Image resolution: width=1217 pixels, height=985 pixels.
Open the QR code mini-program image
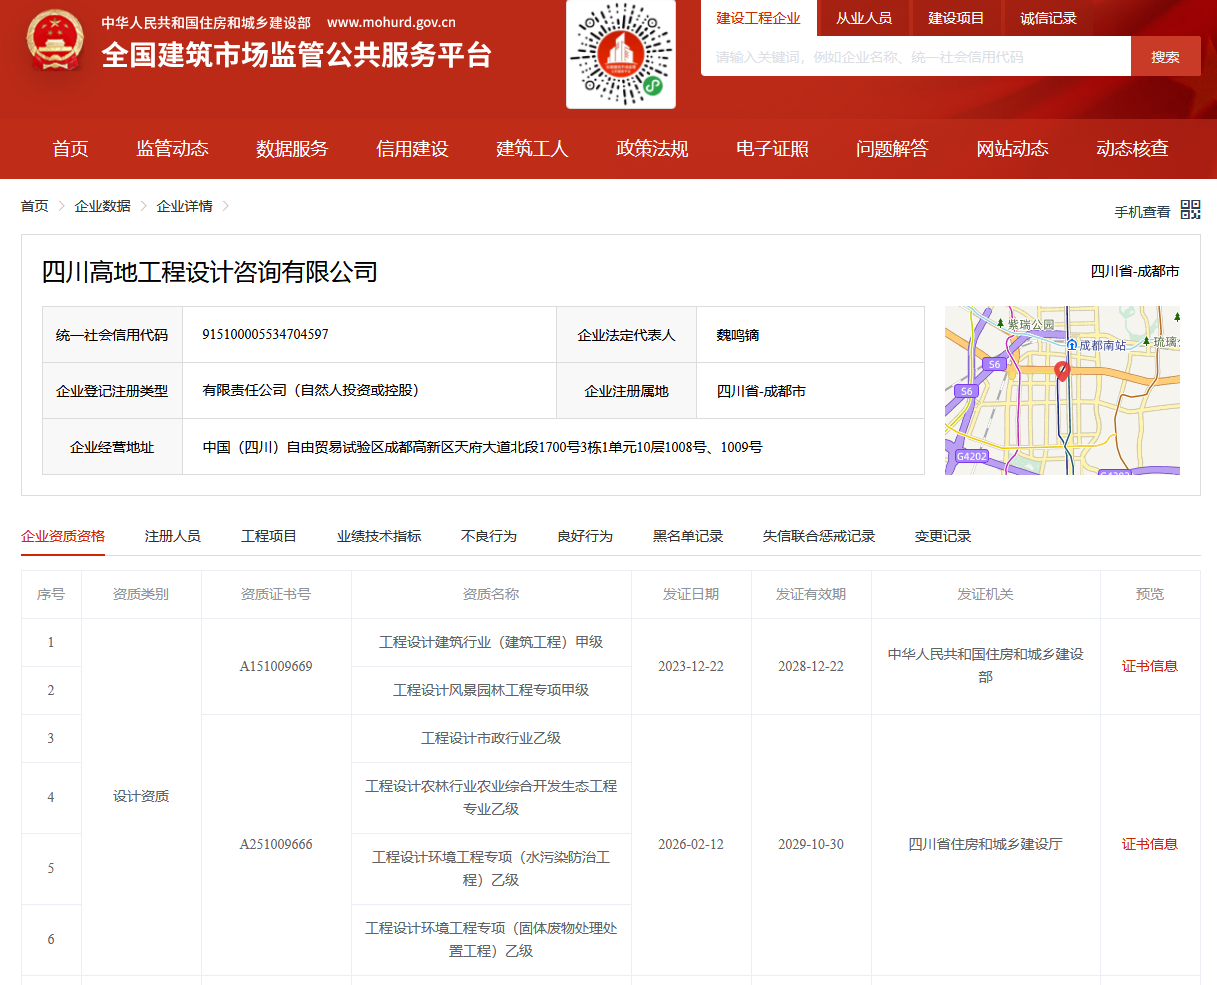point(621,54)
